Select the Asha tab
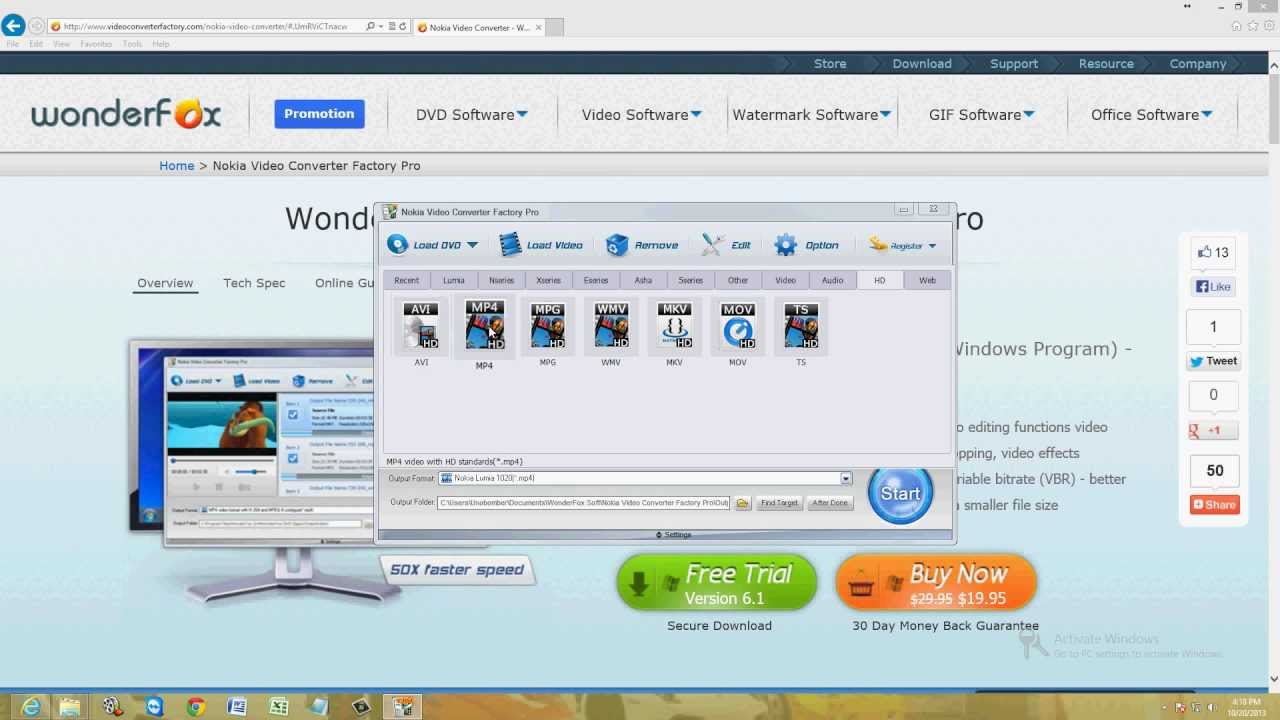Image resolution: width=1280 pixels, height=720 pixels. [x=643, y=280]
